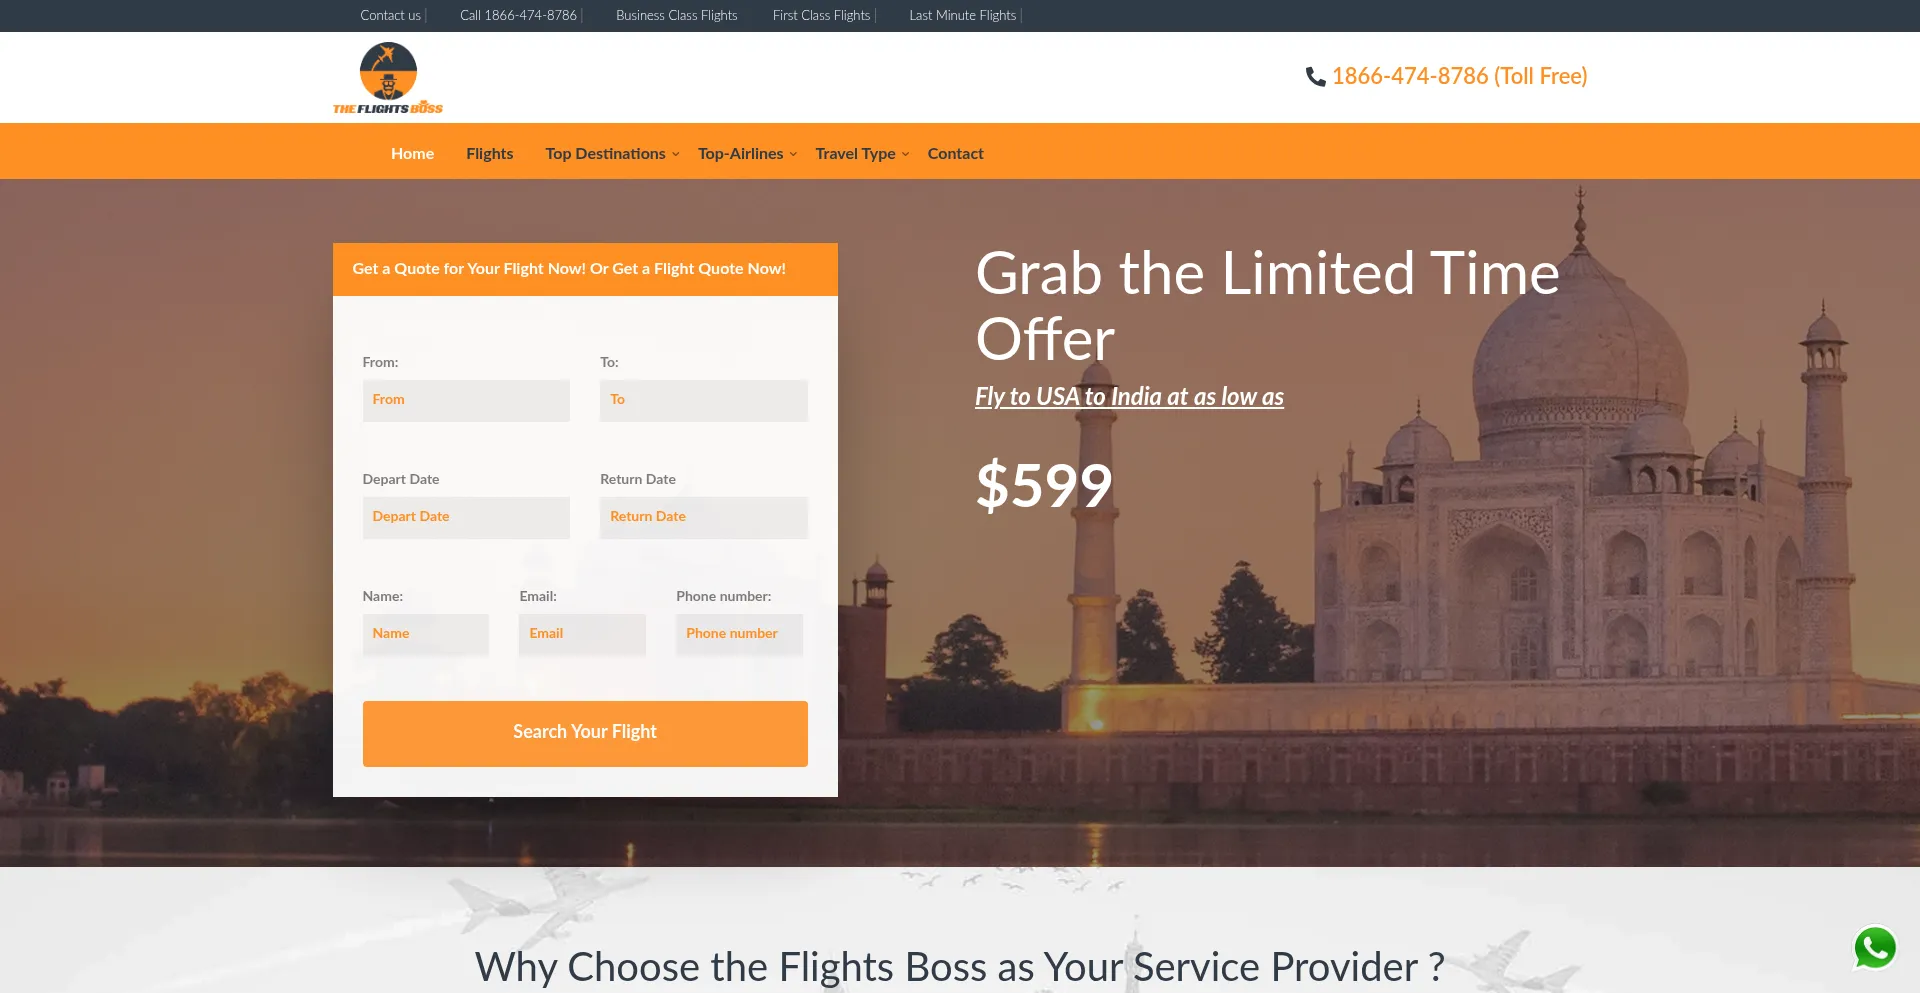The image size is (1920, 993).
Task: Click The Flights Boss logo
Action: 388,78
